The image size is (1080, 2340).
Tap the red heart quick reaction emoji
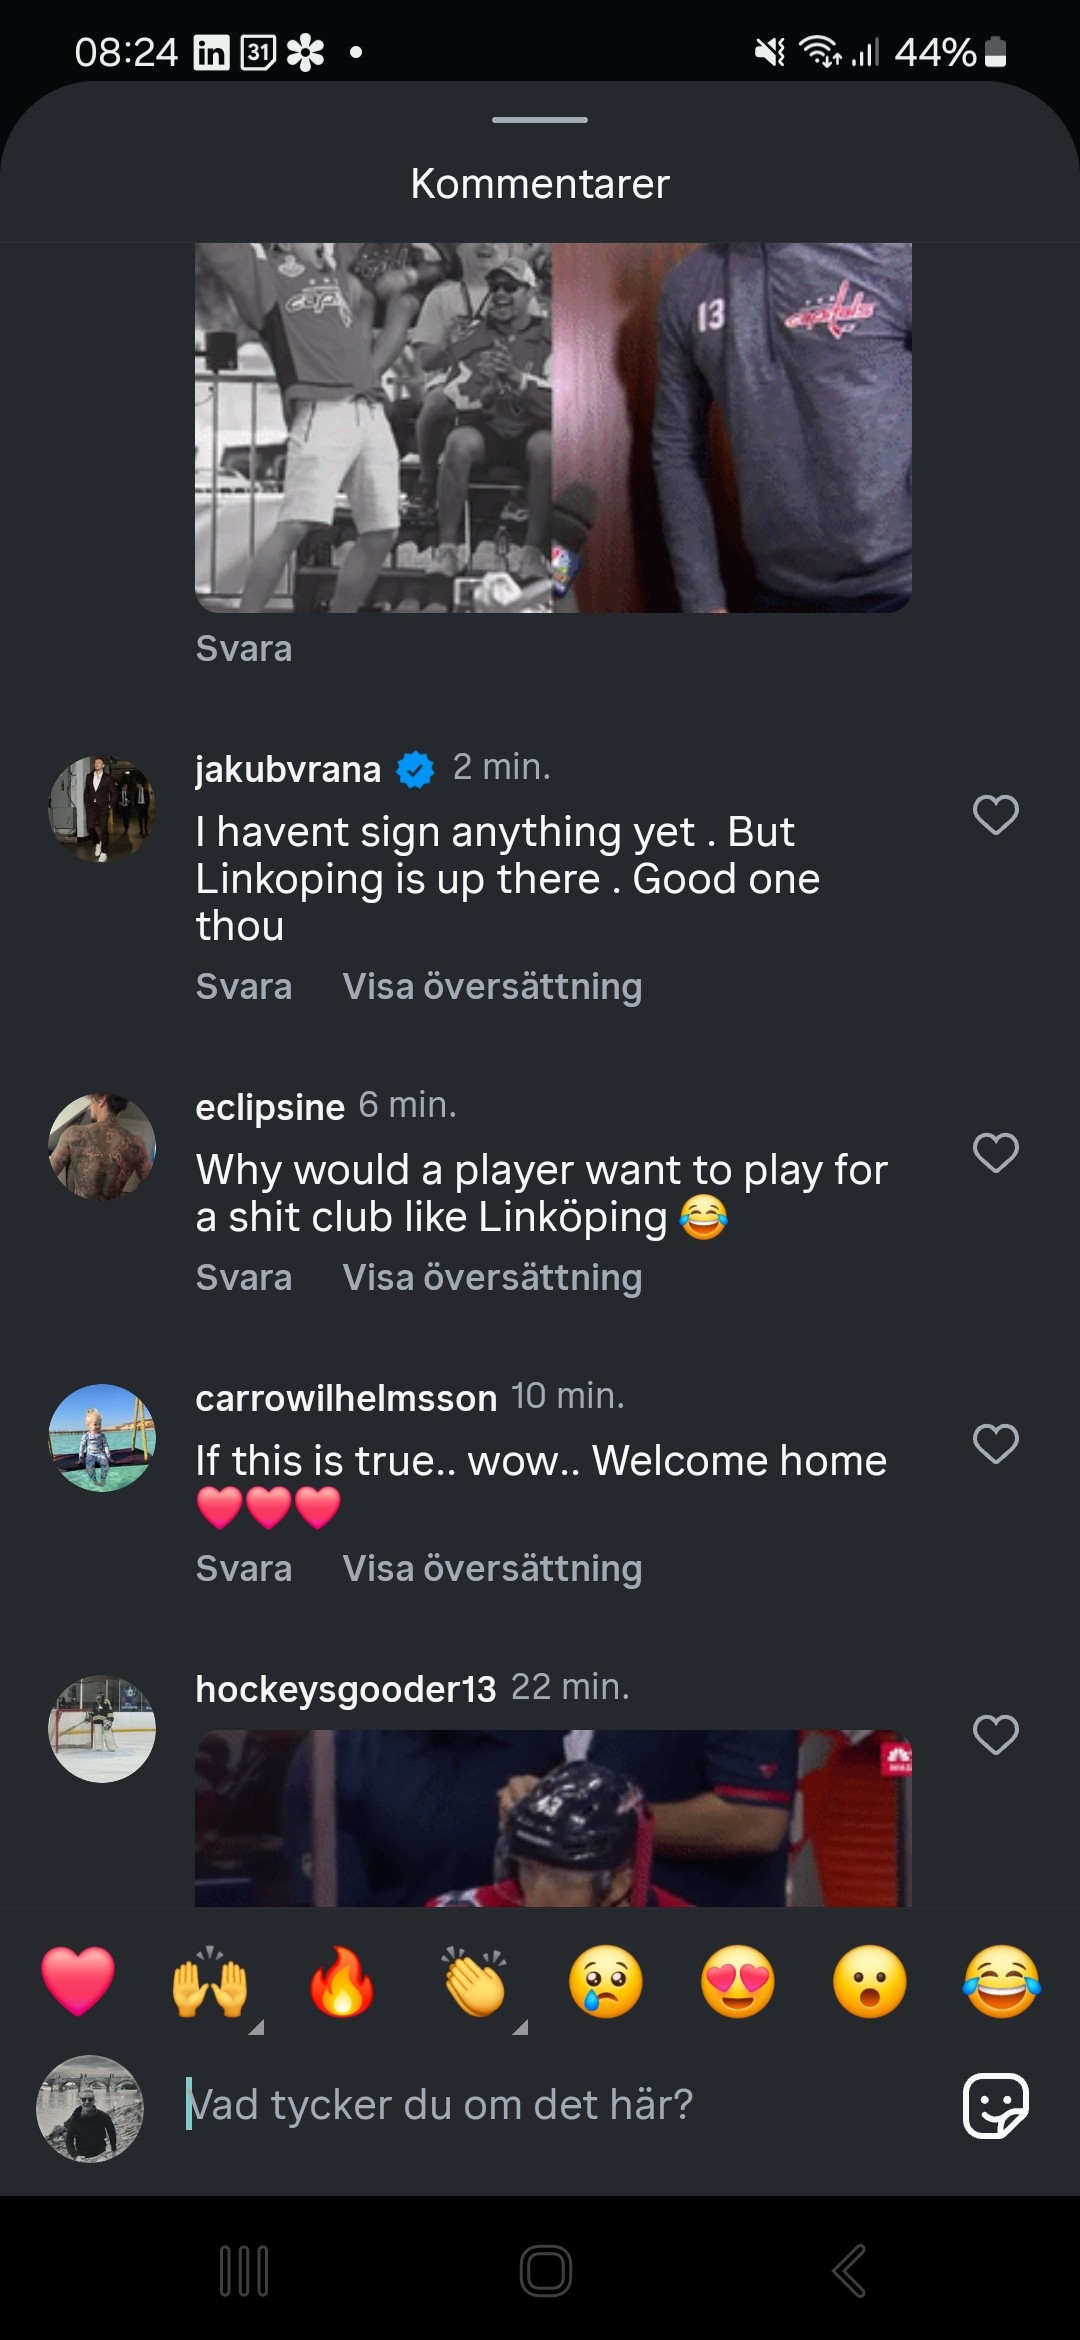pyautogui.click(x=78, y=1981)
